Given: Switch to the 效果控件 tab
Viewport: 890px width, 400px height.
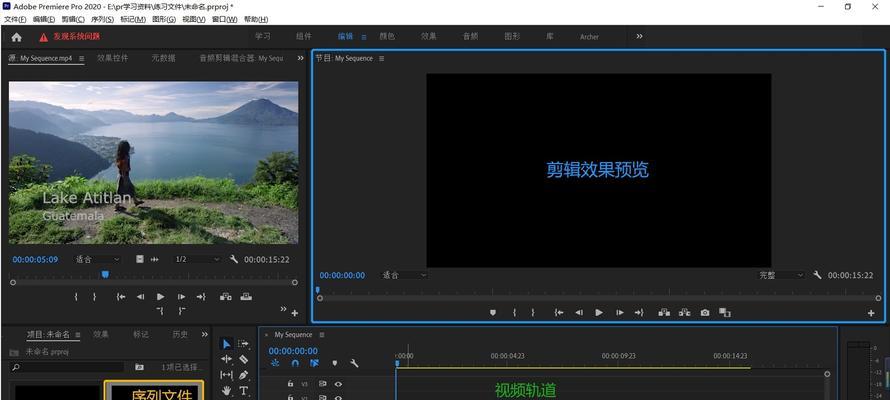Looking at the screenshot, I should [x=112, y=58].
